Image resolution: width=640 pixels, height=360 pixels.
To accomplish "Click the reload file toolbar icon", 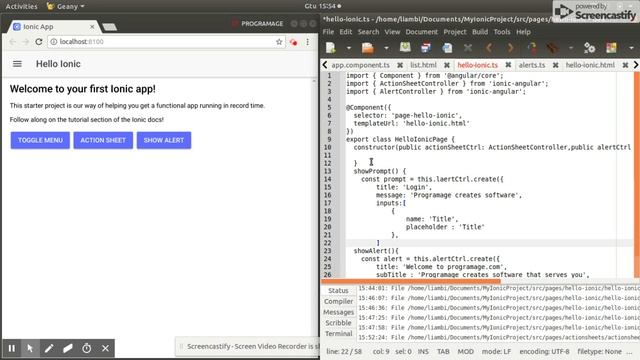I will 447,48.
